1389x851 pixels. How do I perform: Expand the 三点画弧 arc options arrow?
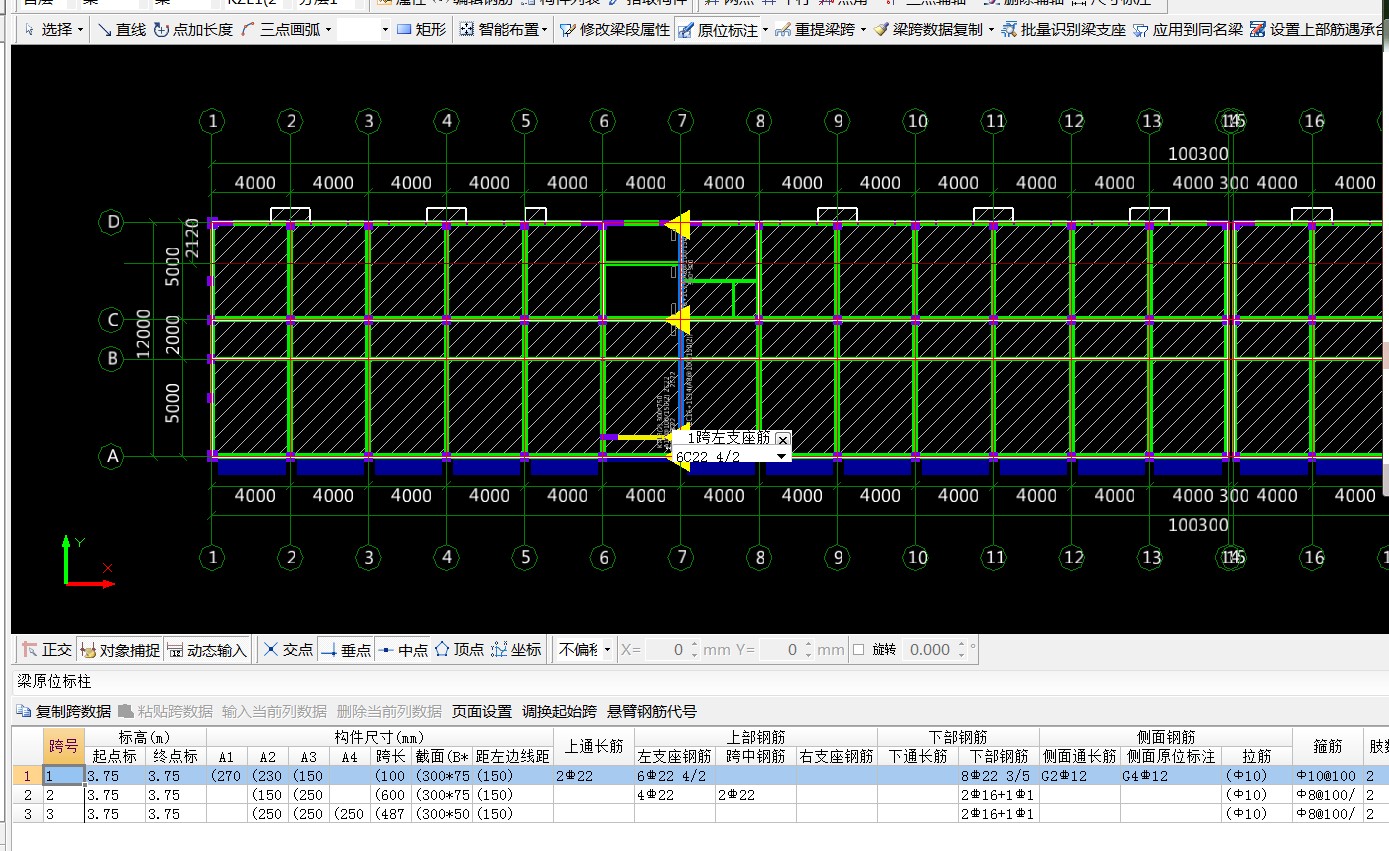328,30
